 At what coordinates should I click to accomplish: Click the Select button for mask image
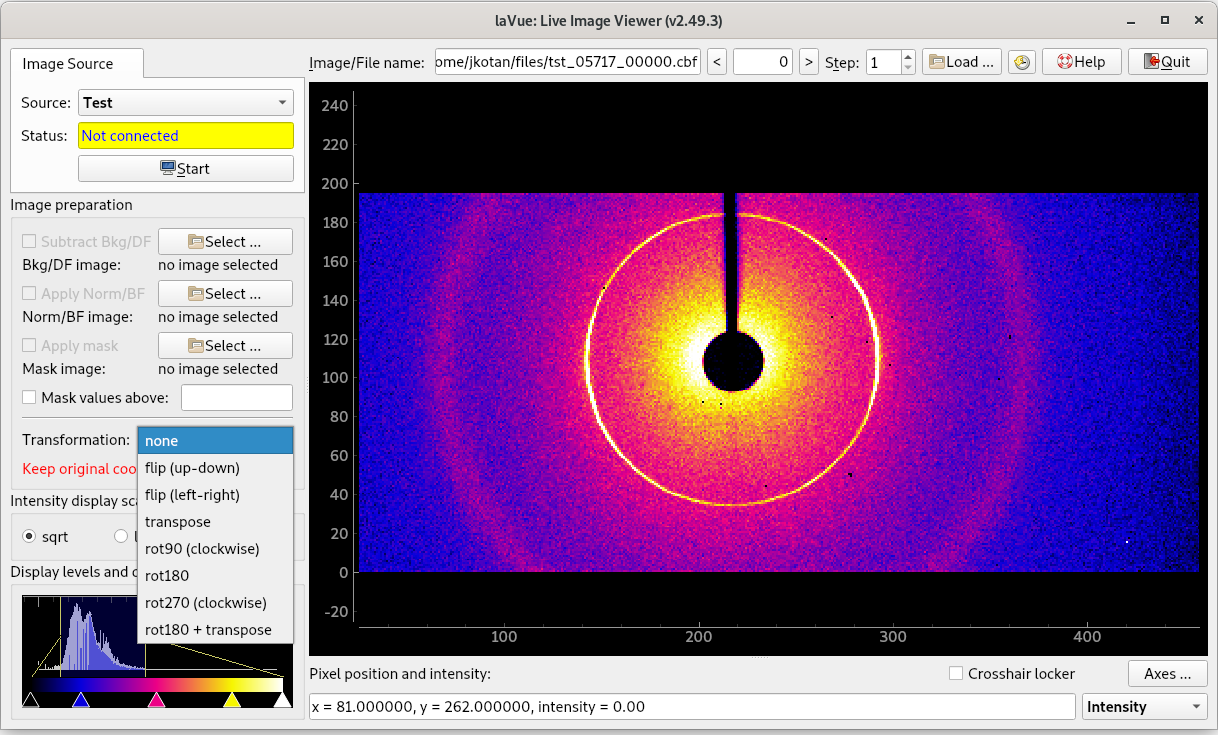click(x=225, y=345)
